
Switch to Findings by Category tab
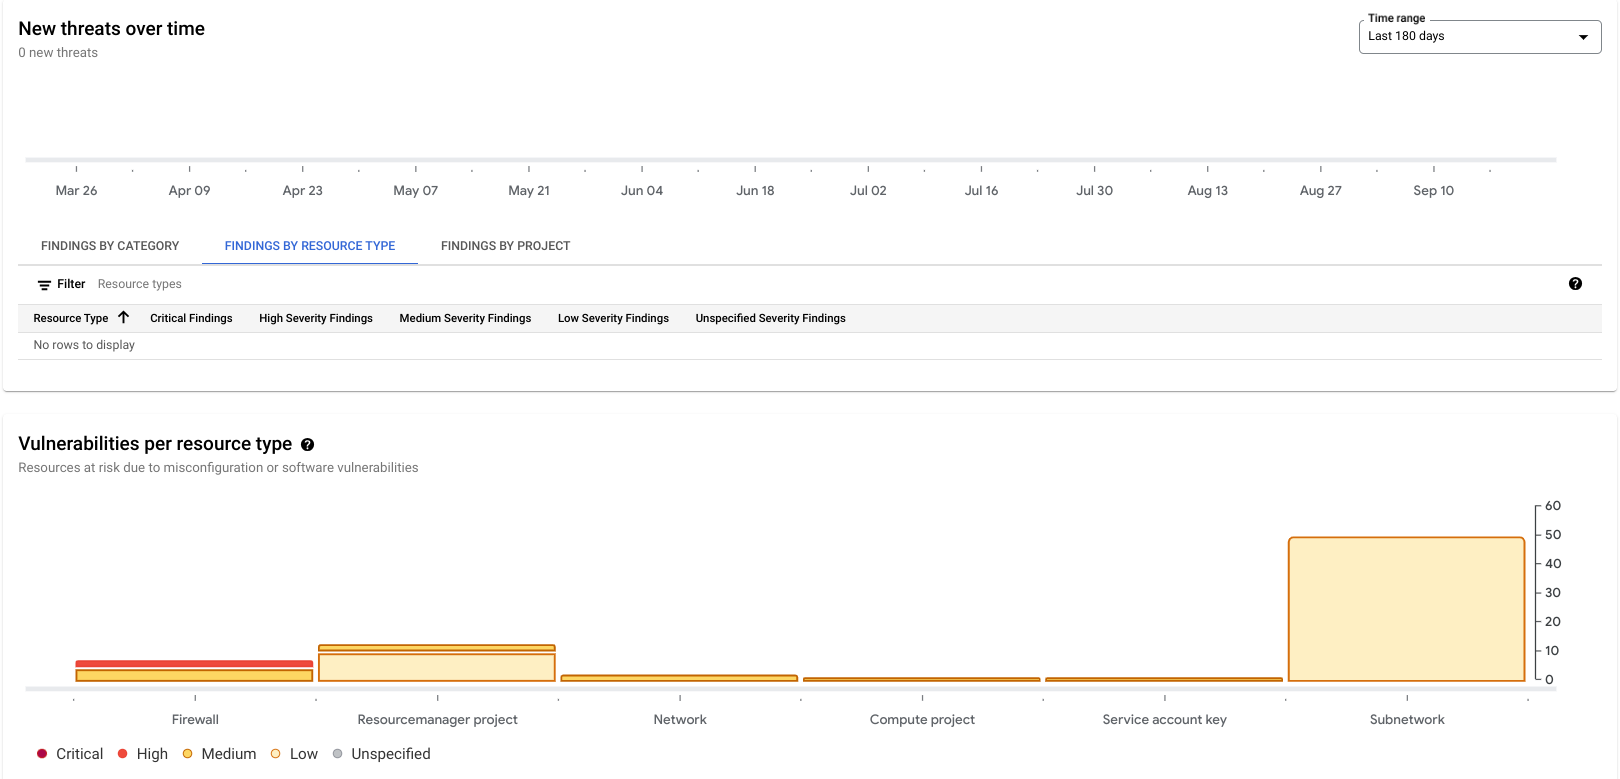point(110,246)
